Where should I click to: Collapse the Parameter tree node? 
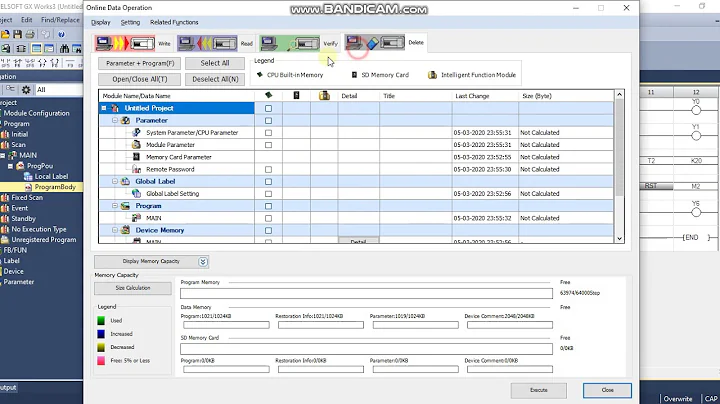pyautogui.click(x=115, y=120)
